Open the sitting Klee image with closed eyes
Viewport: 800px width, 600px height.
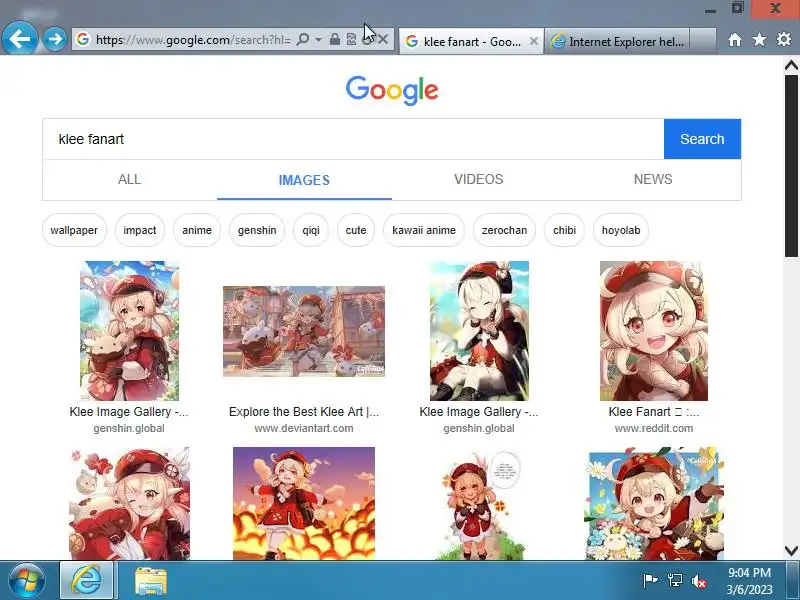point(479,331)
